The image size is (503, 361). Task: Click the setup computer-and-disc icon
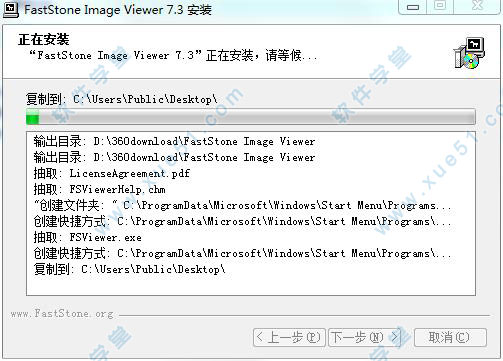tap(470, 53)
